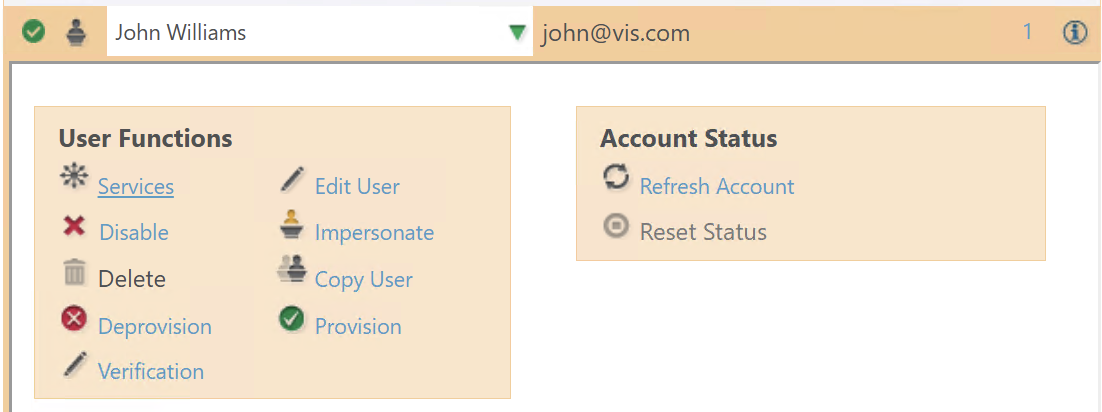
Task: Click the pencil icon beside Edit User
Action: tap(292, 179)
